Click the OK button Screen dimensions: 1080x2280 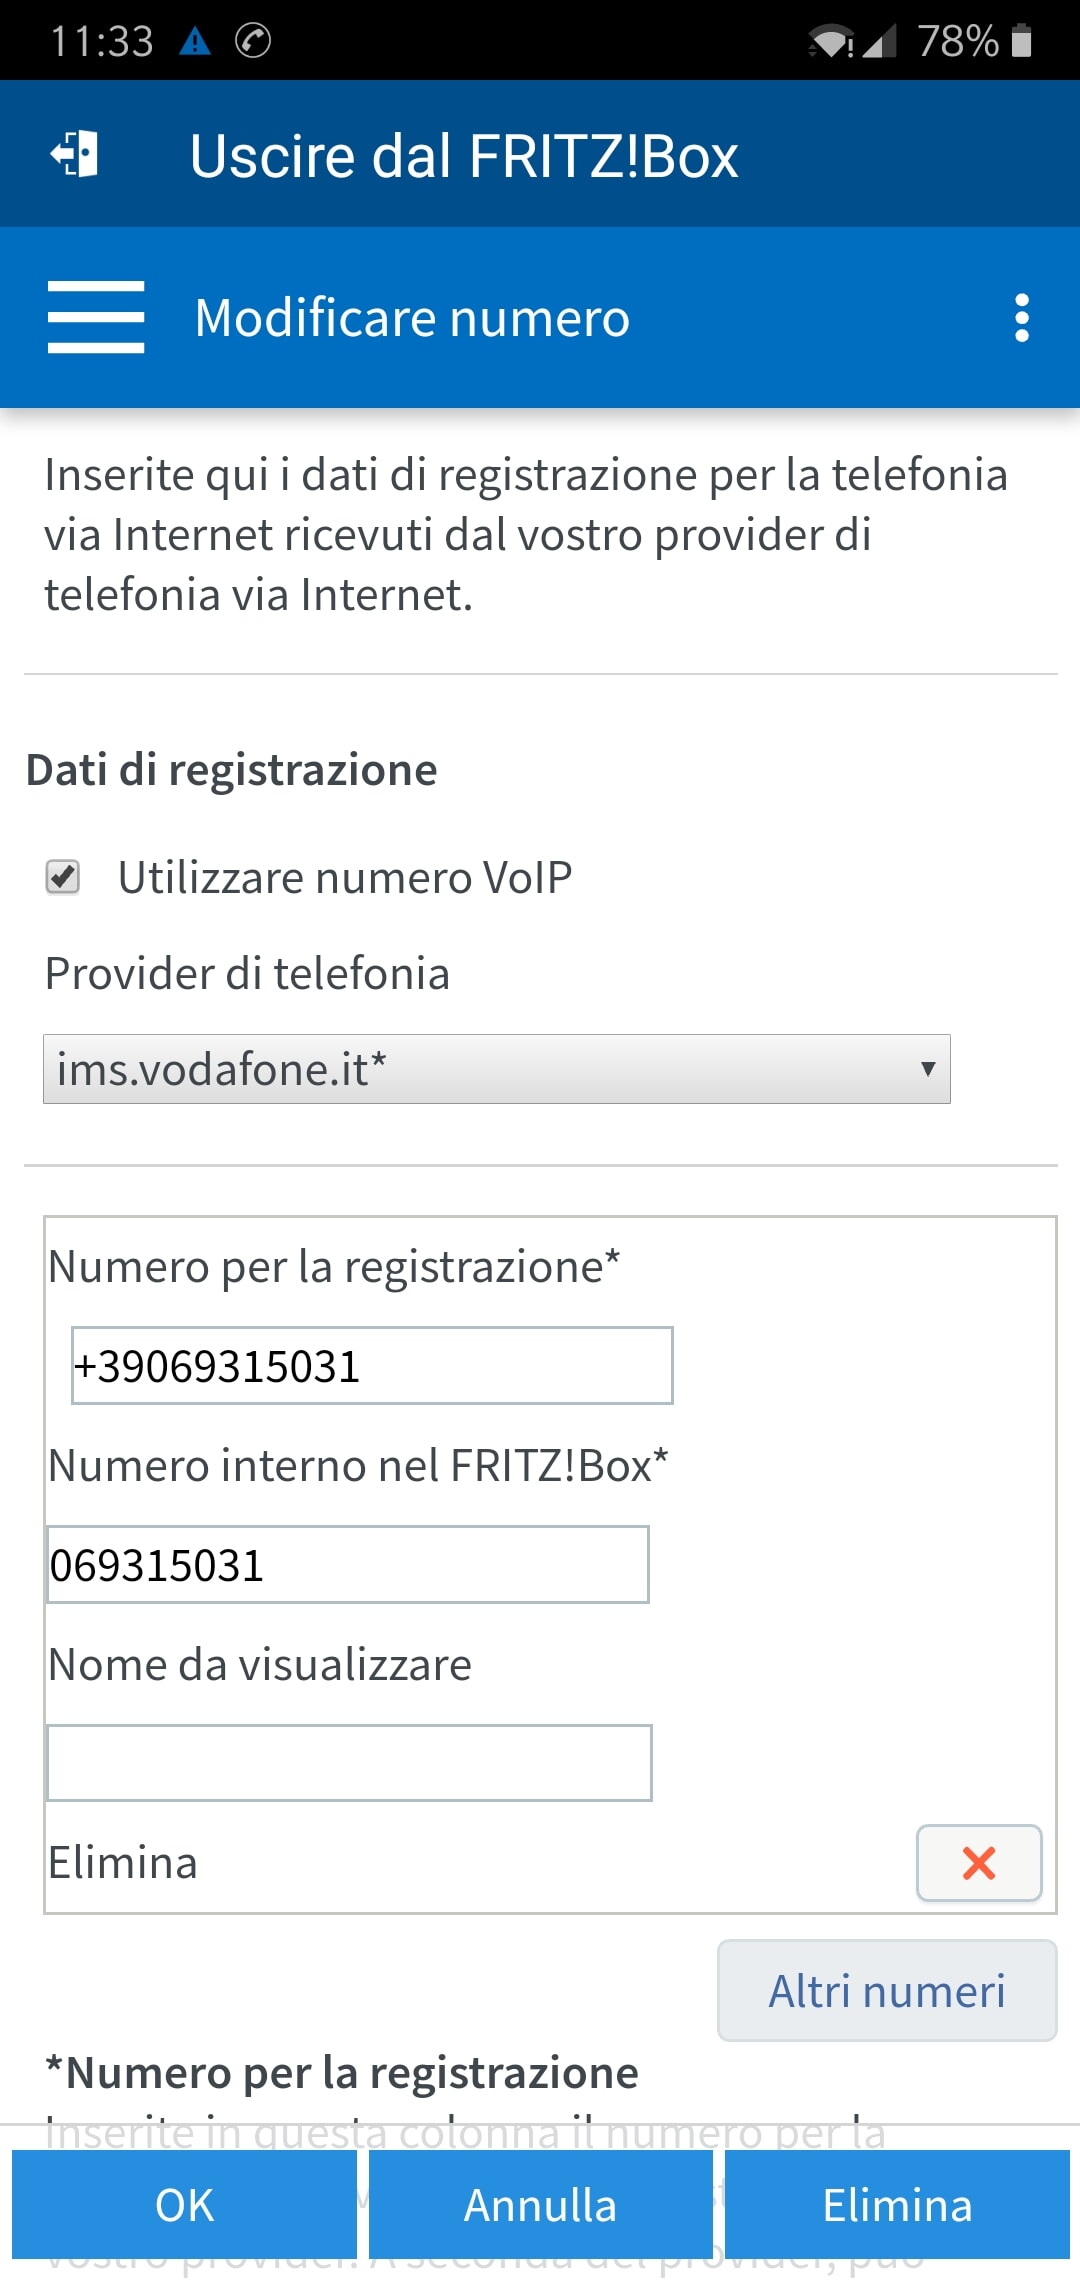[x=184, y=2204]
